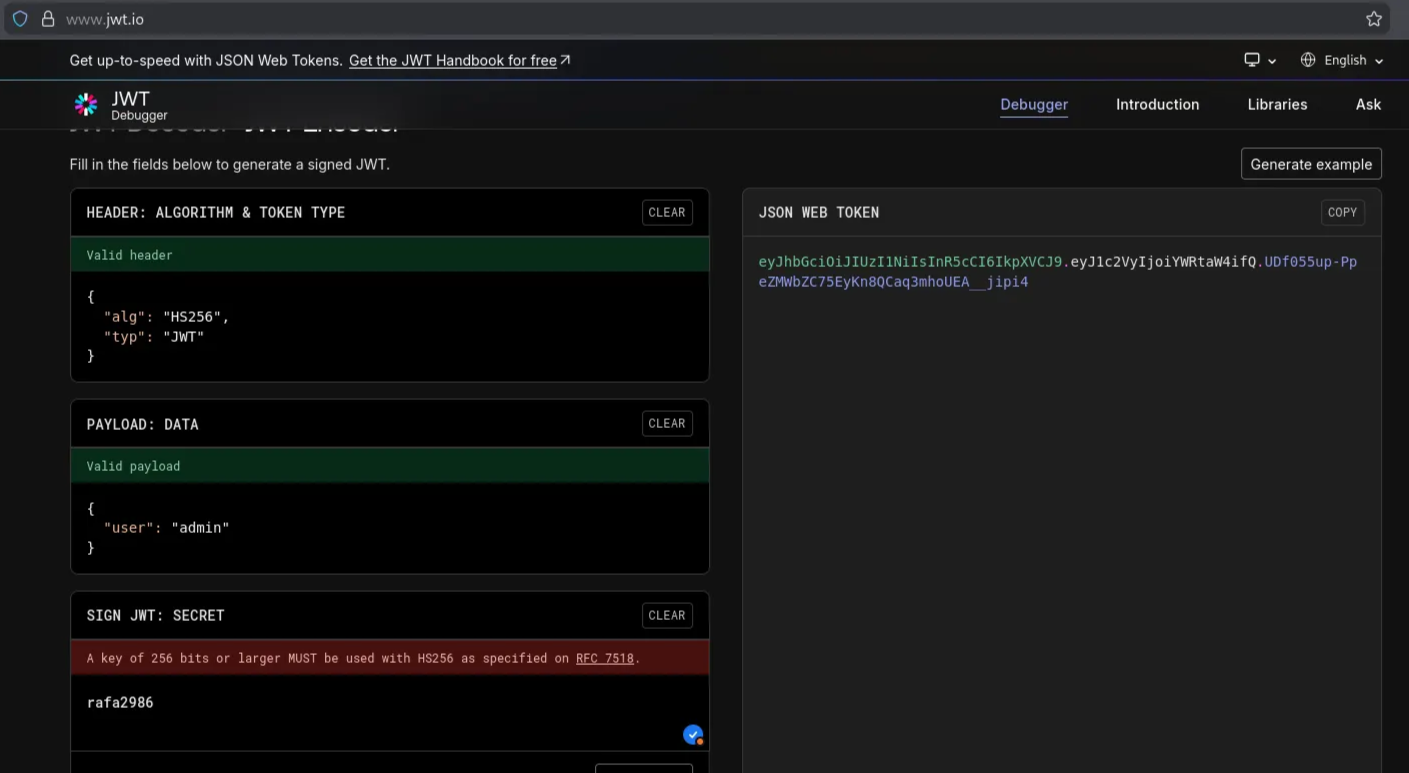Open the Introduction page

(1157, 104)
